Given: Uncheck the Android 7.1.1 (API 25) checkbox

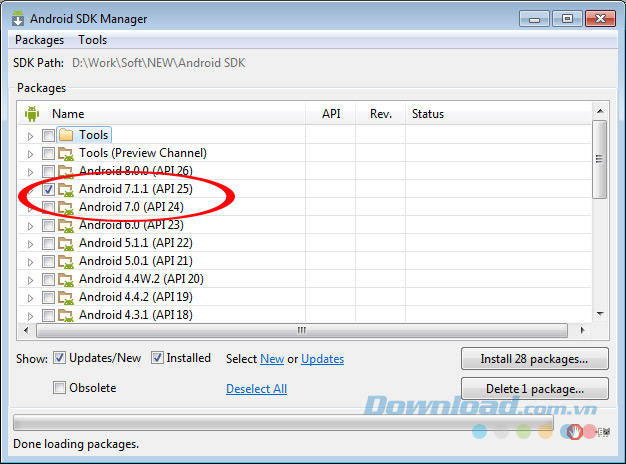Looking at the screenshot, I should [48, 189].
